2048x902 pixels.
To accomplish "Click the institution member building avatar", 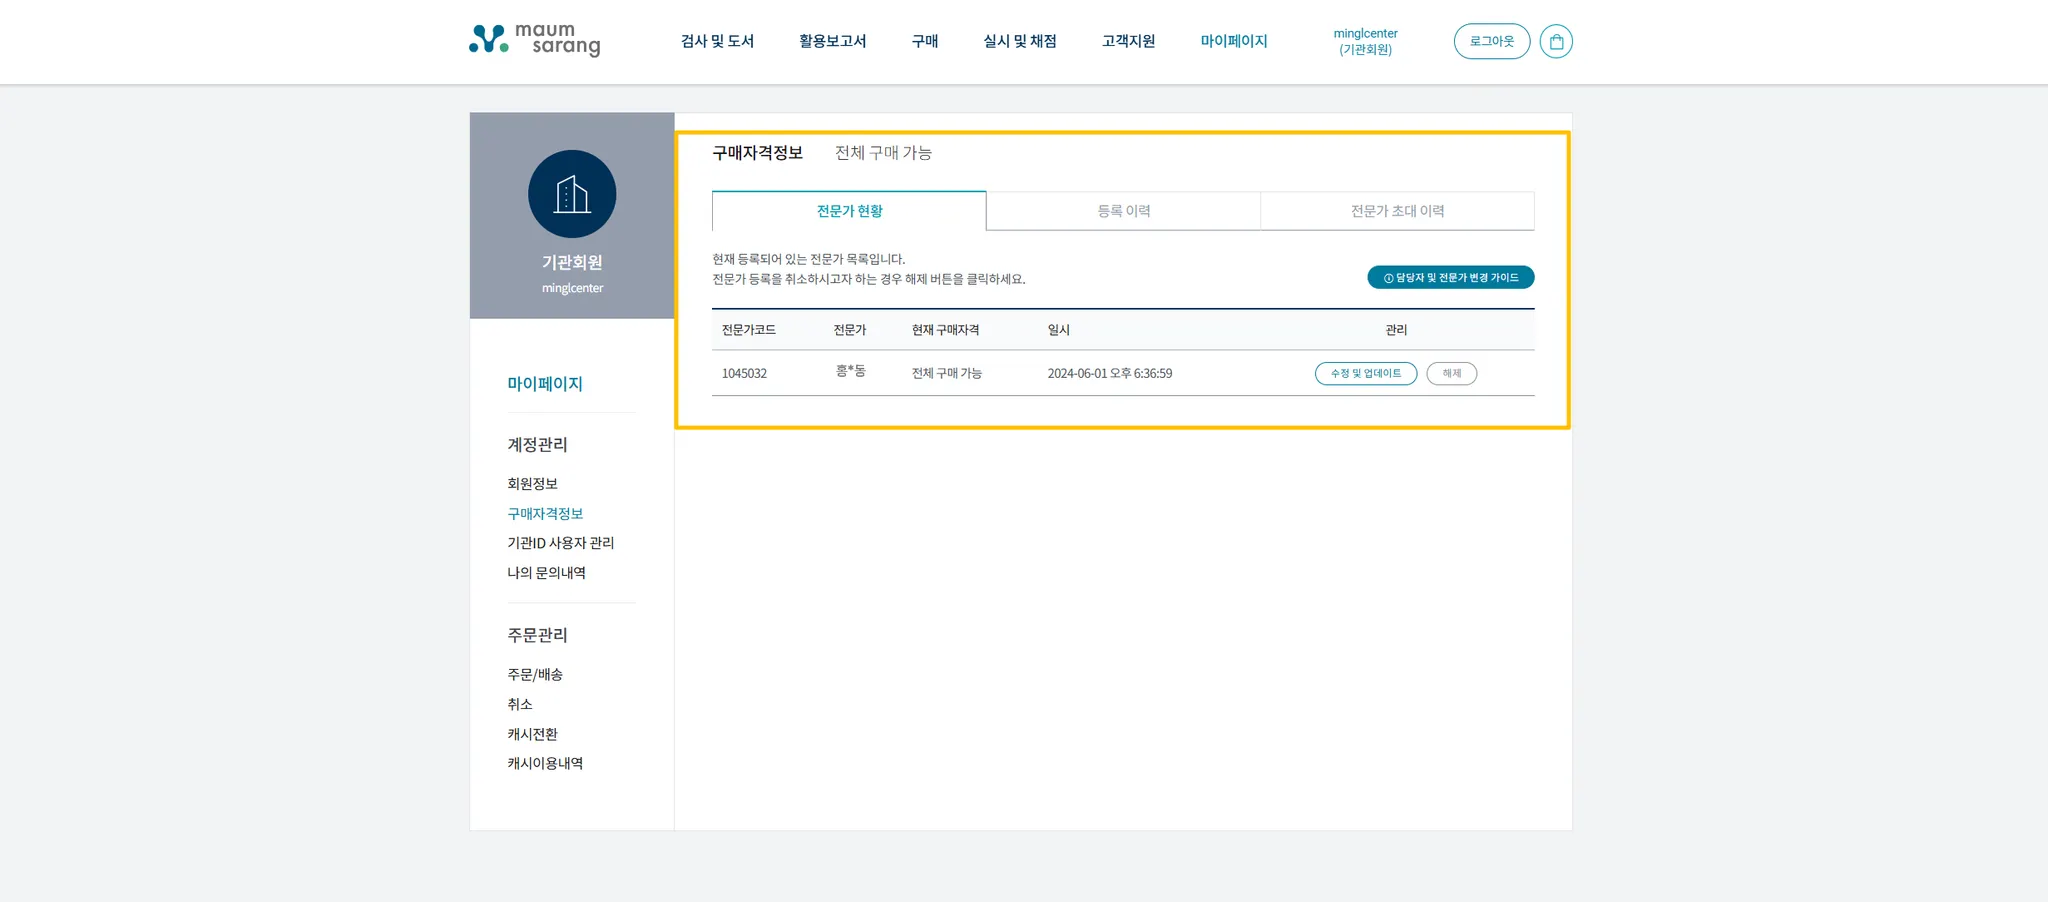I will click(x=572, y=194).
